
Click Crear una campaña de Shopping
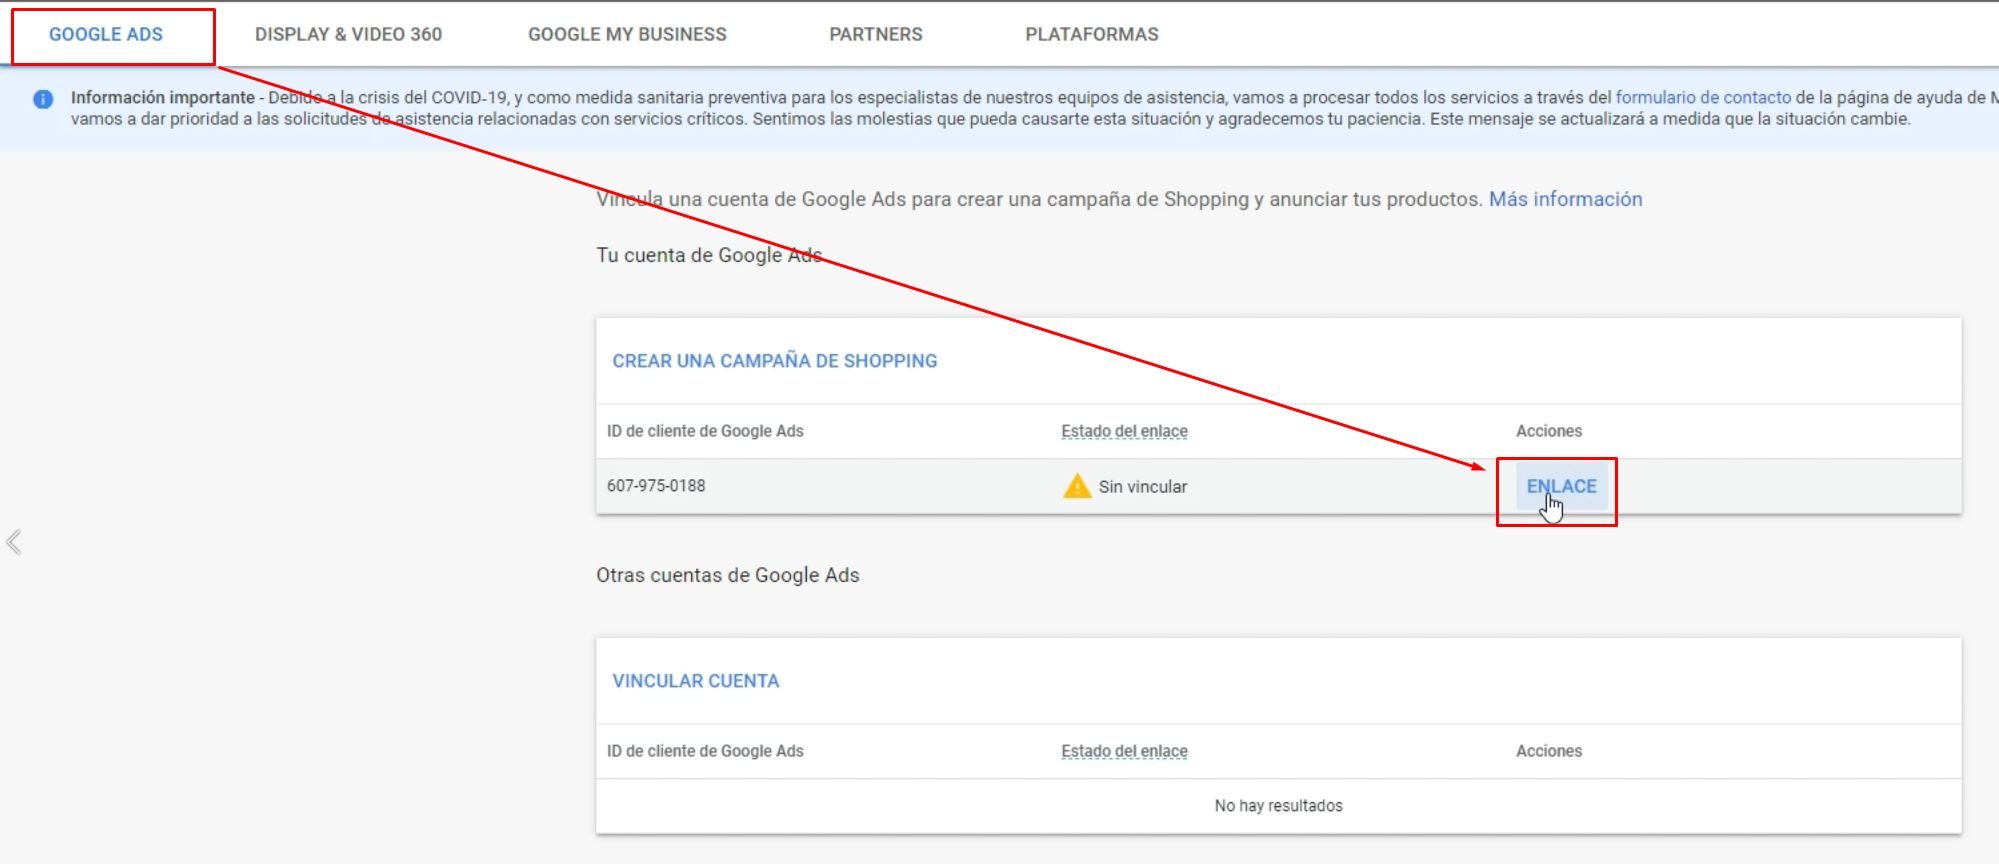775,361
